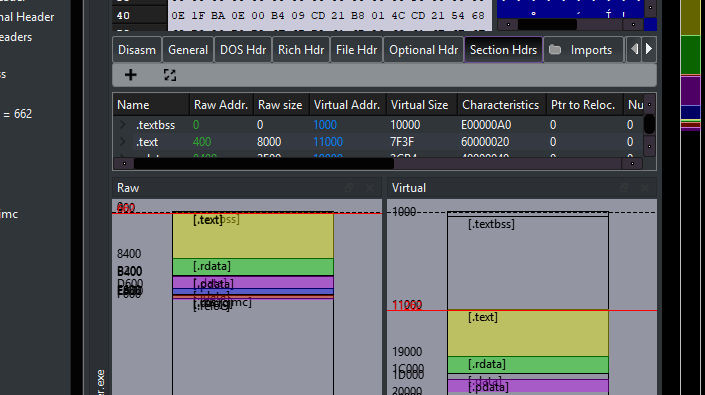This screenshot has width=705, height=395.
Task: Select the .text name cell
Action: (147, 142)
